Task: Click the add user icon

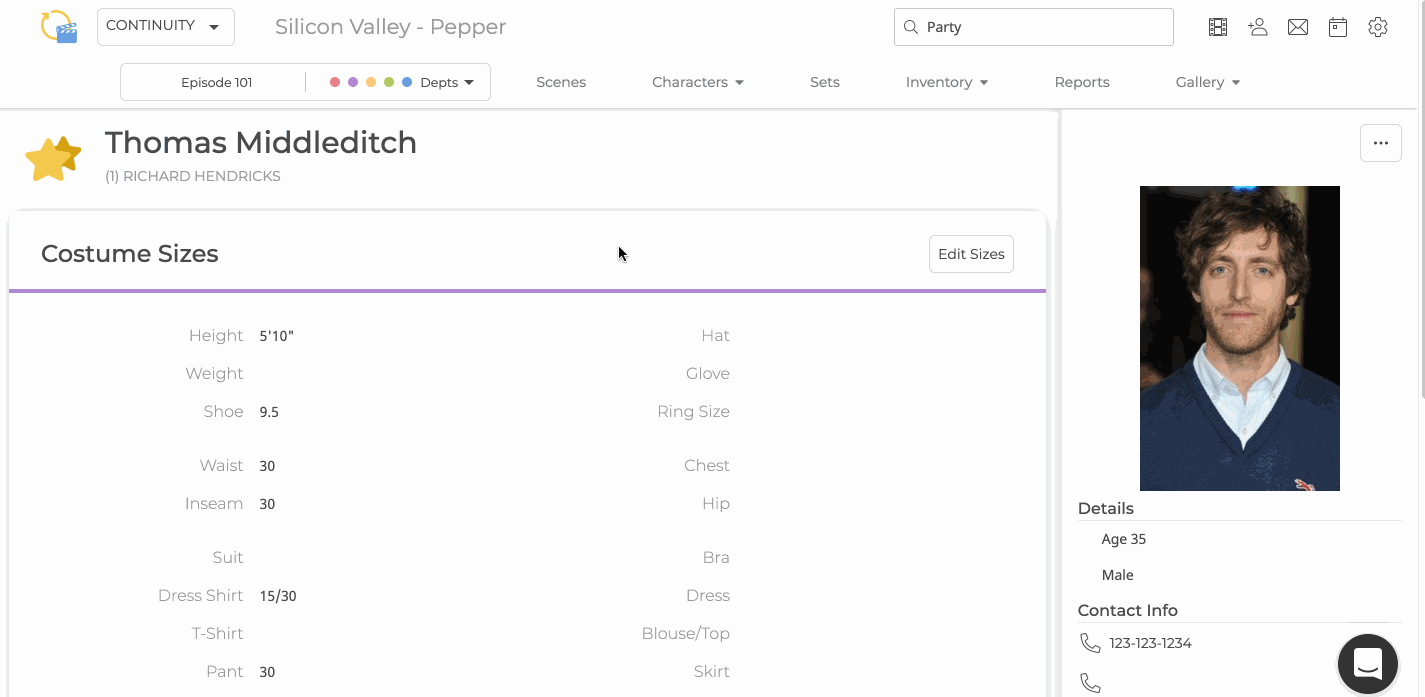Action: click(x=1258, y=27)
